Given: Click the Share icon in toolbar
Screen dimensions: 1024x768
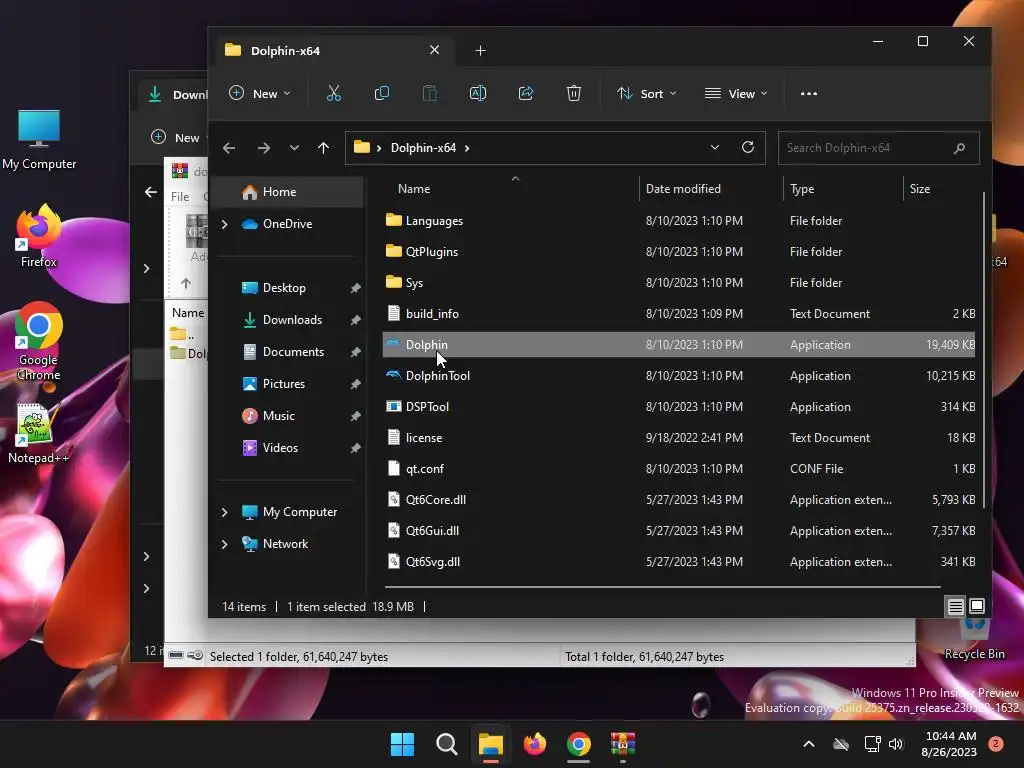Looking at the screenshot, I should [x=526, y=93].
